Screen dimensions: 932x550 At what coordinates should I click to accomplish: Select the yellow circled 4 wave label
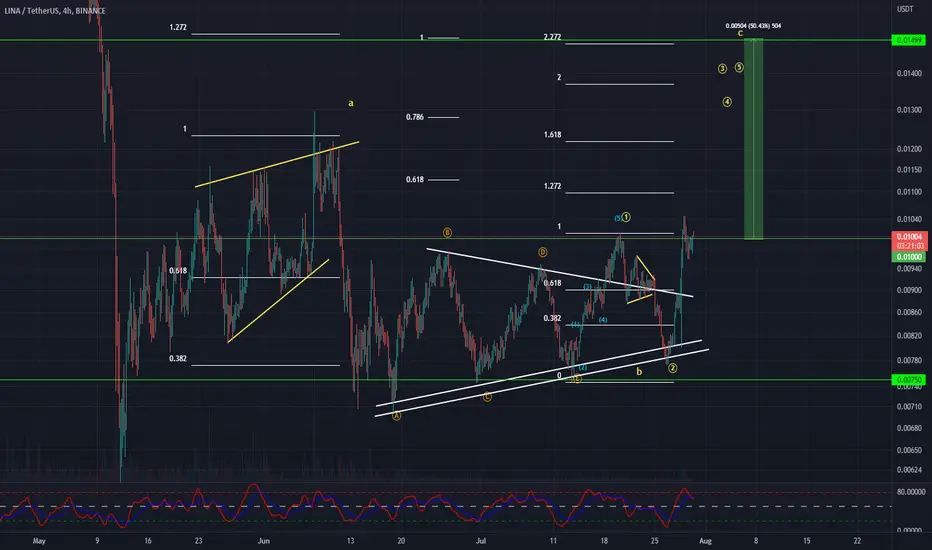727,102
